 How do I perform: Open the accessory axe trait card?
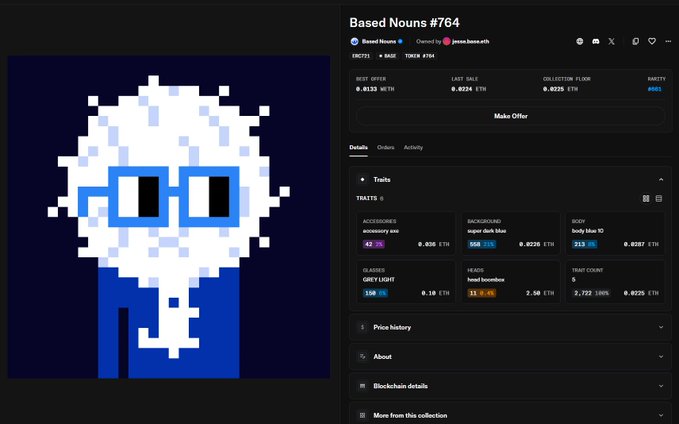406,233
